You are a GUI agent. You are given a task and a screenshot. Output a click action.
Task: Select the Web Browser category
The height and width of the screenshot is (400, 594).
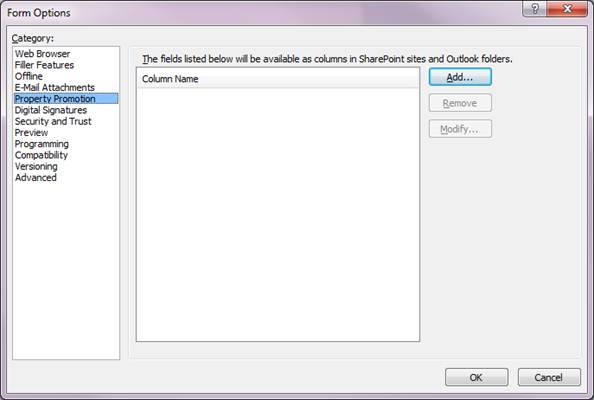coord(42,54)
